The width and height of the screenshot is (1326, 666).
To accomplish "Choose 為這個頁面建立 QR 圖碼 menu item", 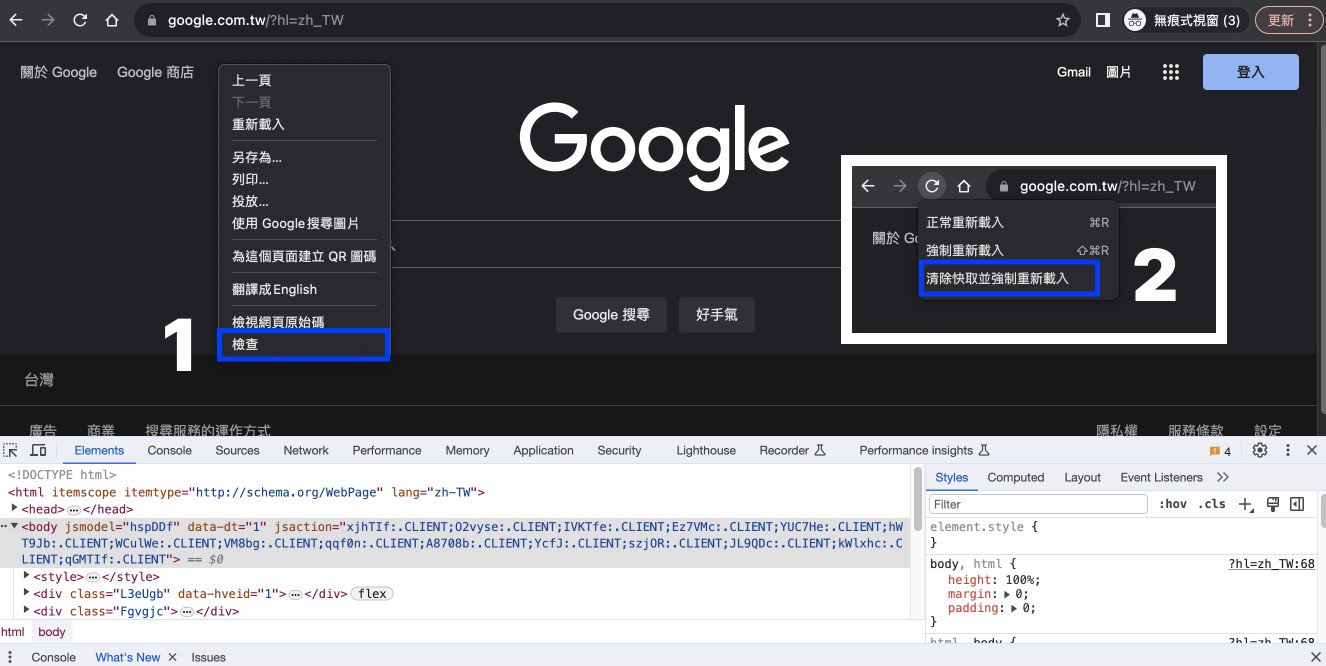I will 304,256.
